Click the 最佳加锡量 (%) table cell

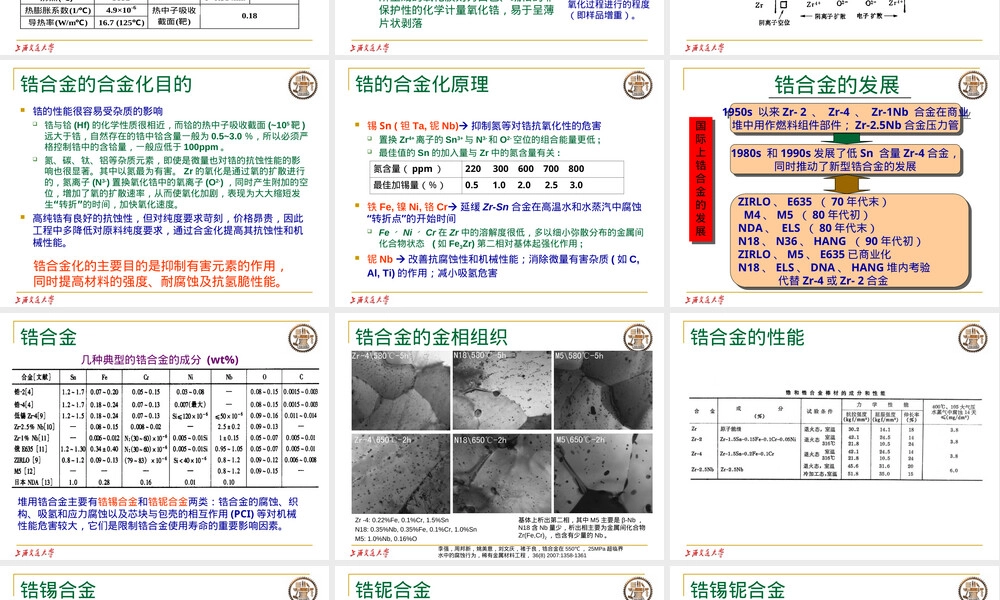tap(416, 185)
